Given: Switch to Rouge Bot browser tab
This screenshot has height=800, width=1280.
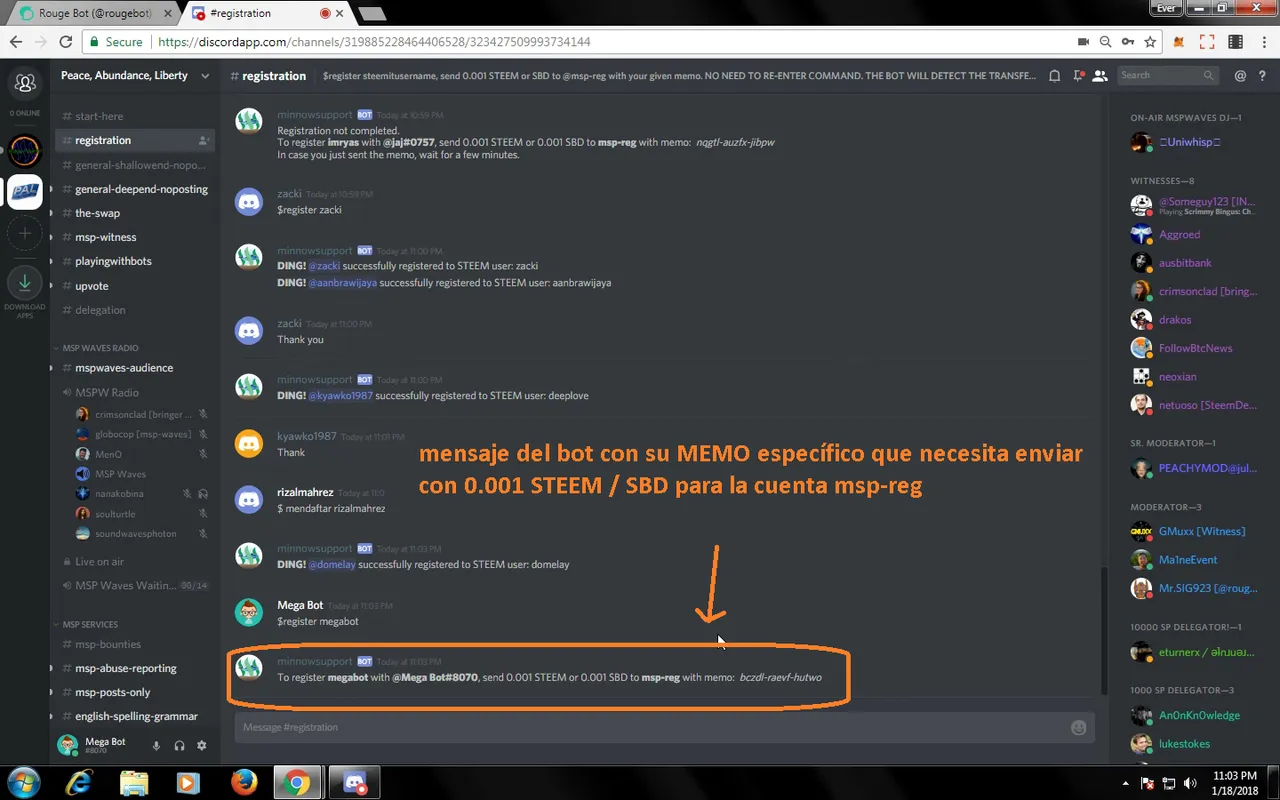Looking at the screenshot, I should [95, 13].
